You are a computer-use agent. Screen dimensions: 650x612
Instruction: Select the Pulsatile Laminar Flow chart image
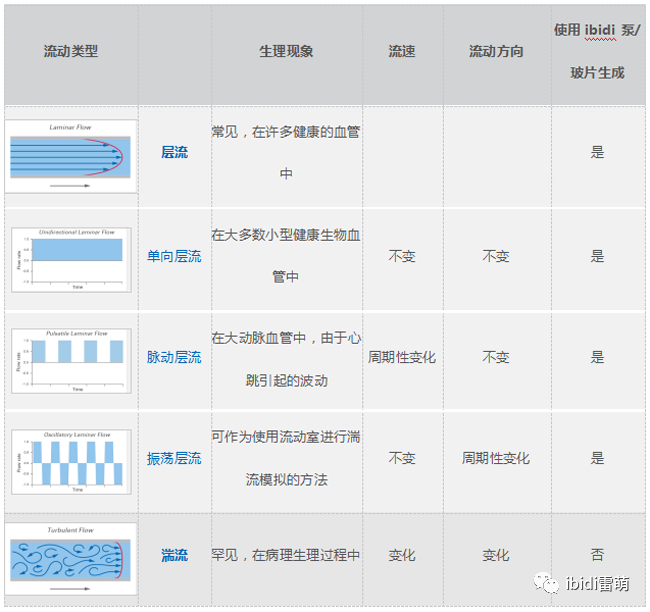click(x=70, y=358)
